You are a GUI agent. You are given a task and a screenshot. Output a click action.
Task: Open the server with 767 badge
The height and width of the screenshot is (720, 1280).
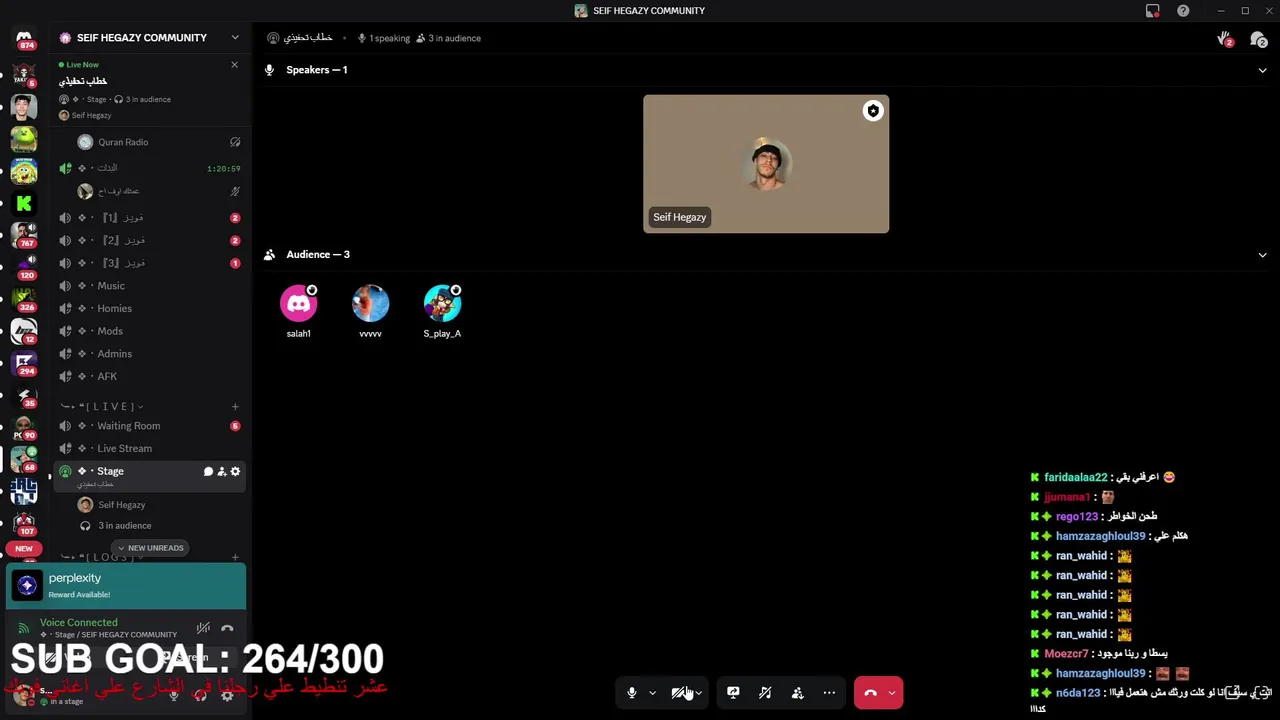pos(24,236)
